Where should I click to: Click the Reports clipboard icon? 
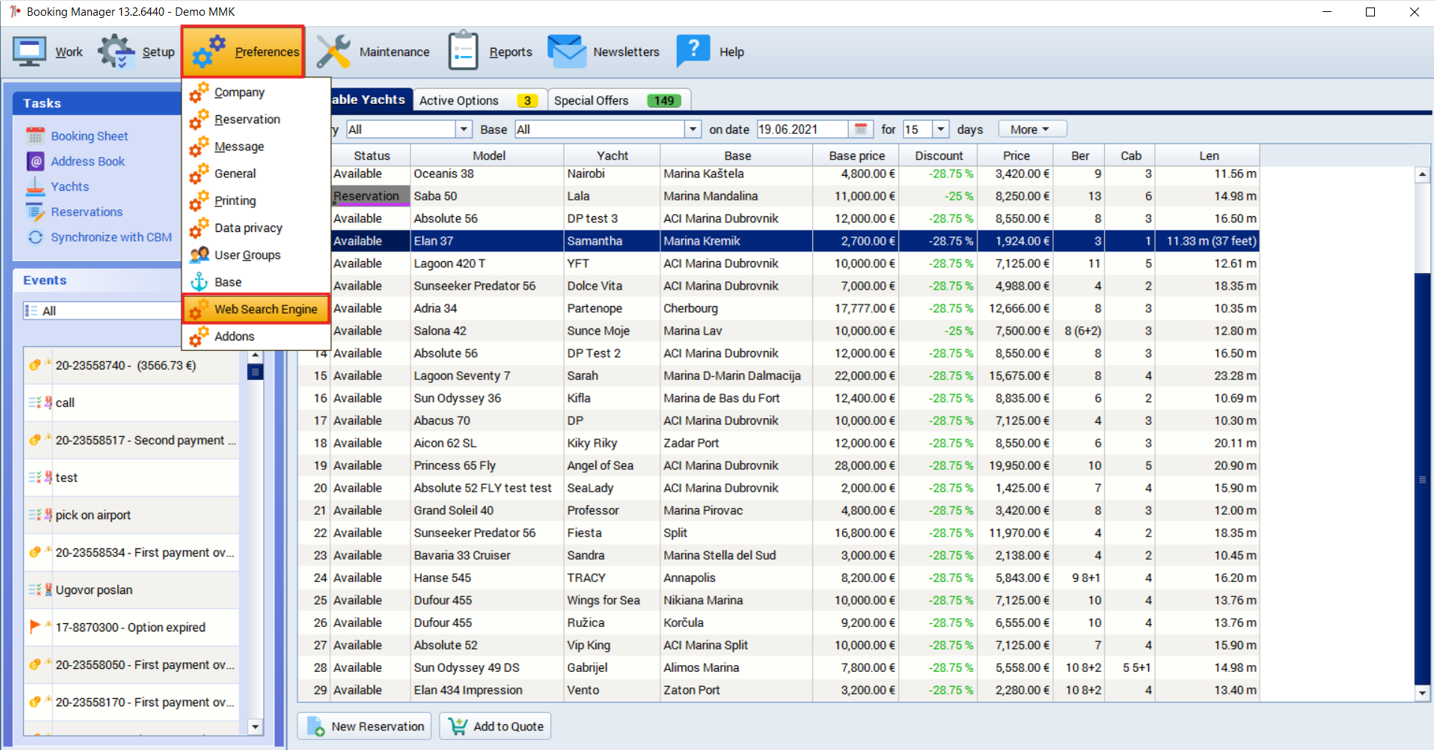click(463, 51)
